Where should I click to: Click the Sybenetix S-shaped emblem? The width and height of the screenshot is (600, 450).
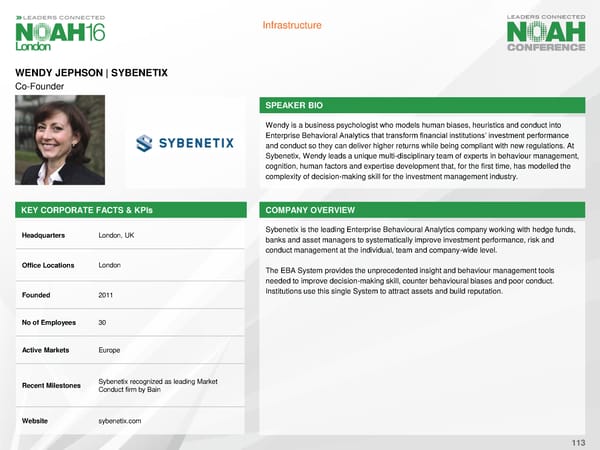(x=146, y=142)
